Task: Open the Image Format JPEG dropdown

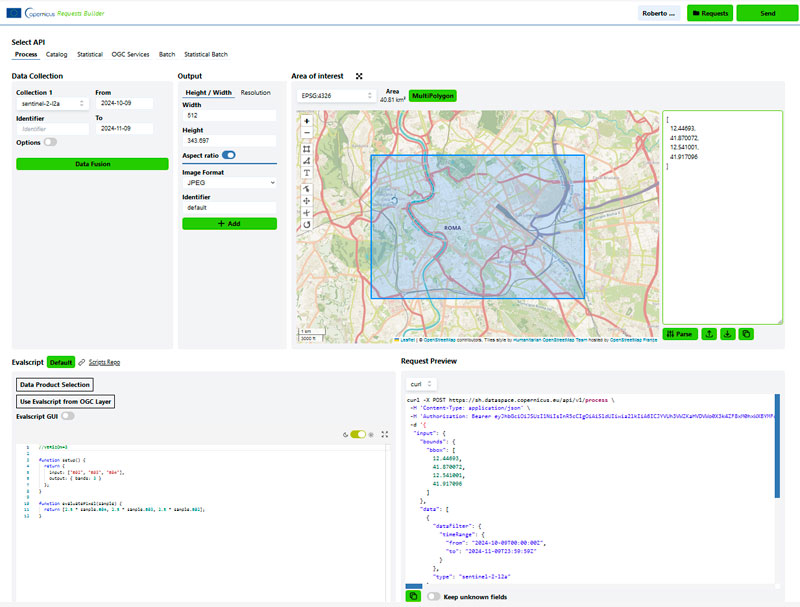Action: (x=230, y=183)
